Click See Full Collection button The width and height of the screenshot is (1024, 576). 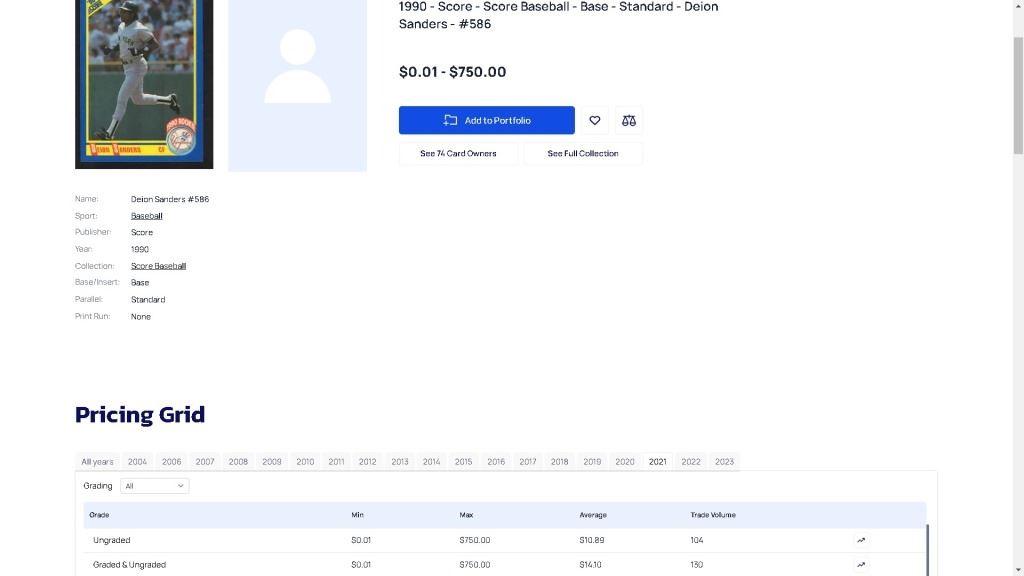[x=583, y=154]
